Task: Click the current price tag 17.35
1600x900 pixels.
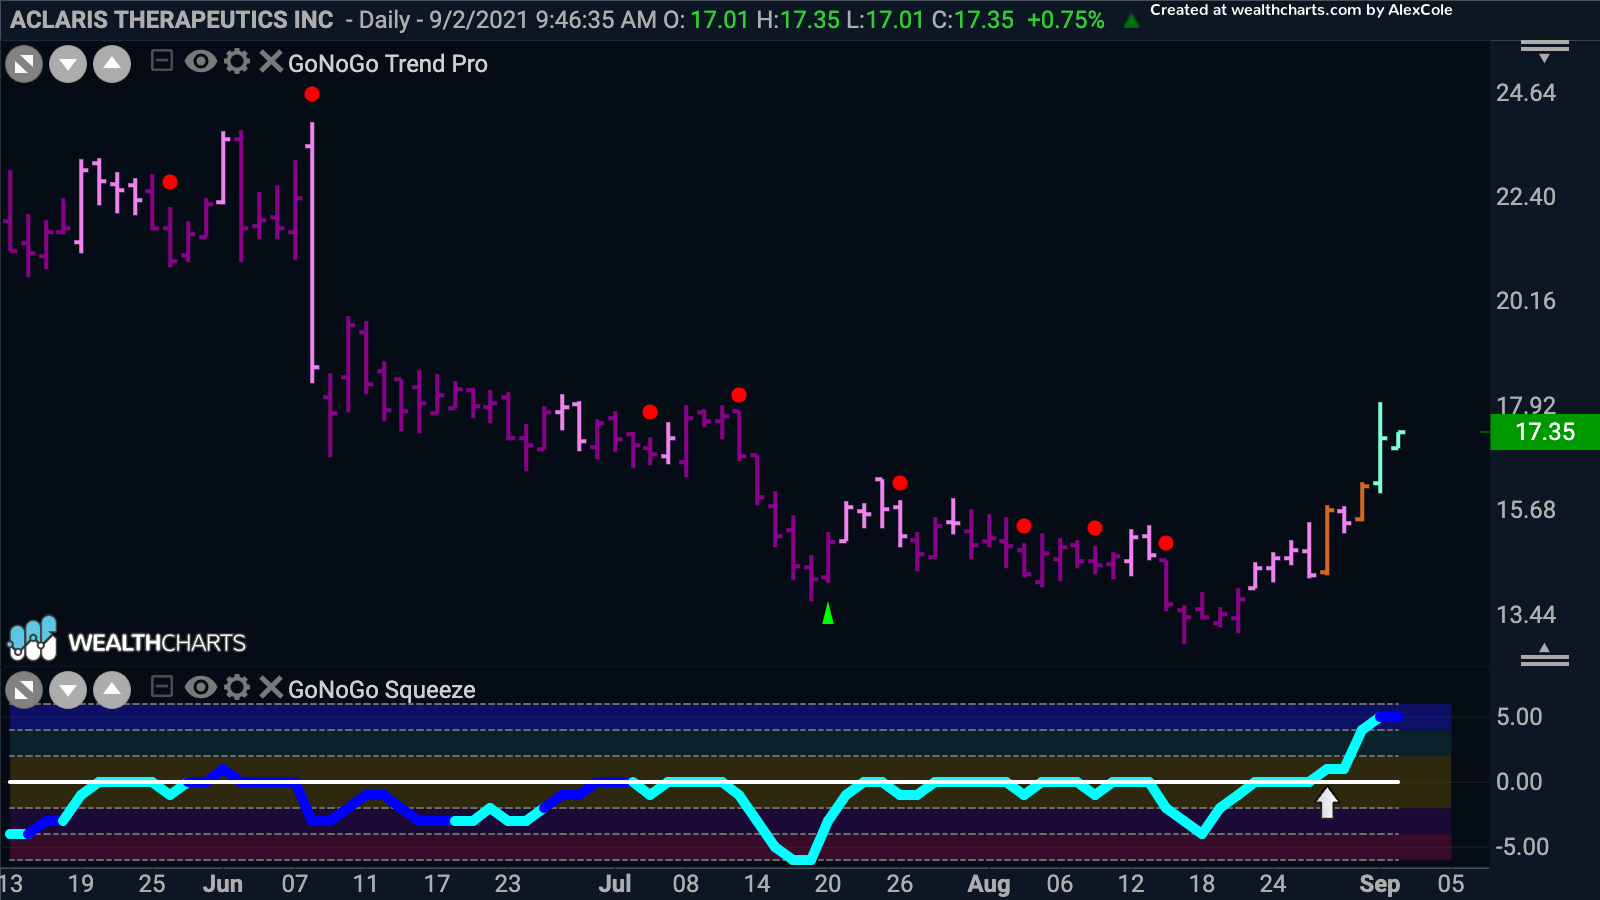Action: [x=1545, y=432]
